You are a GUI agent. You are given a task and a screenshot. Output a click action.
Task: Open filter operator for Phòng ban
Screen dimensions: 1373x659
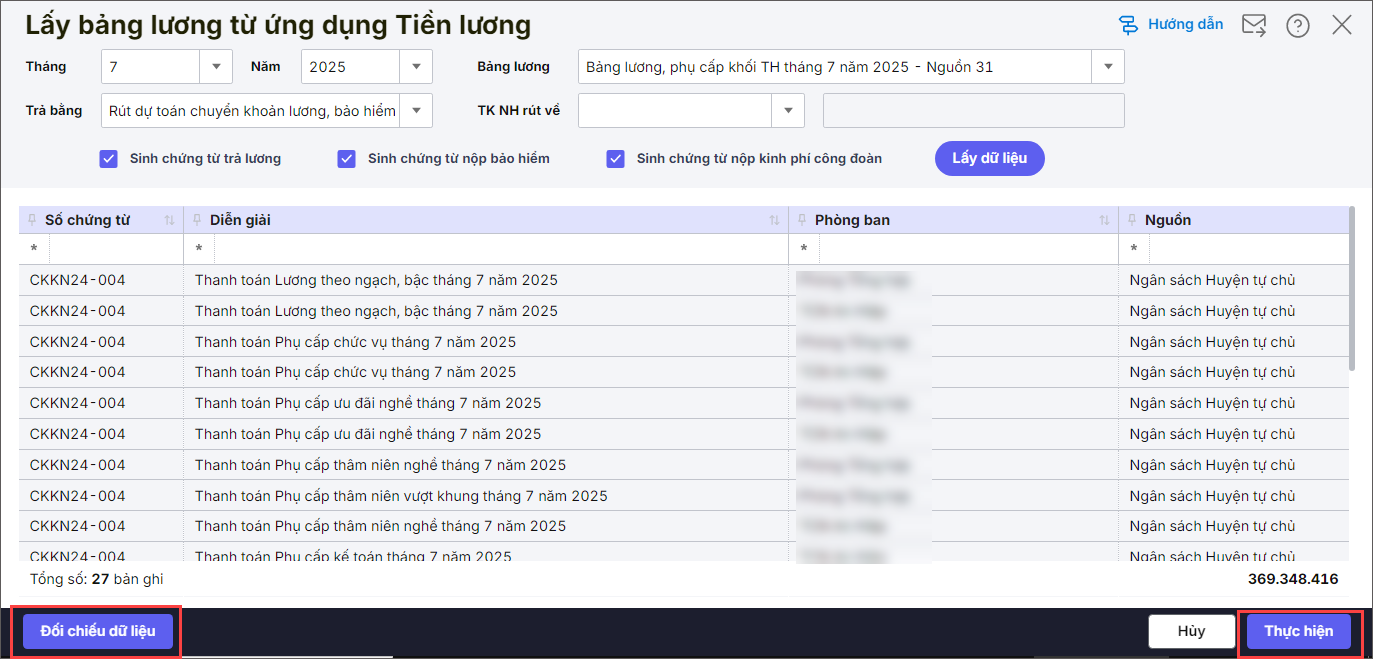pyautogui.click(x=804, y=249)
